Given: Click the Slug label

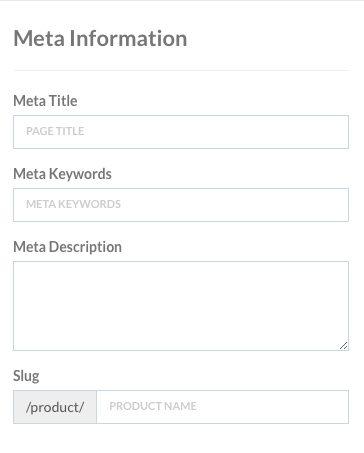Looking at the screenshot, I should (x=26, y=376).
